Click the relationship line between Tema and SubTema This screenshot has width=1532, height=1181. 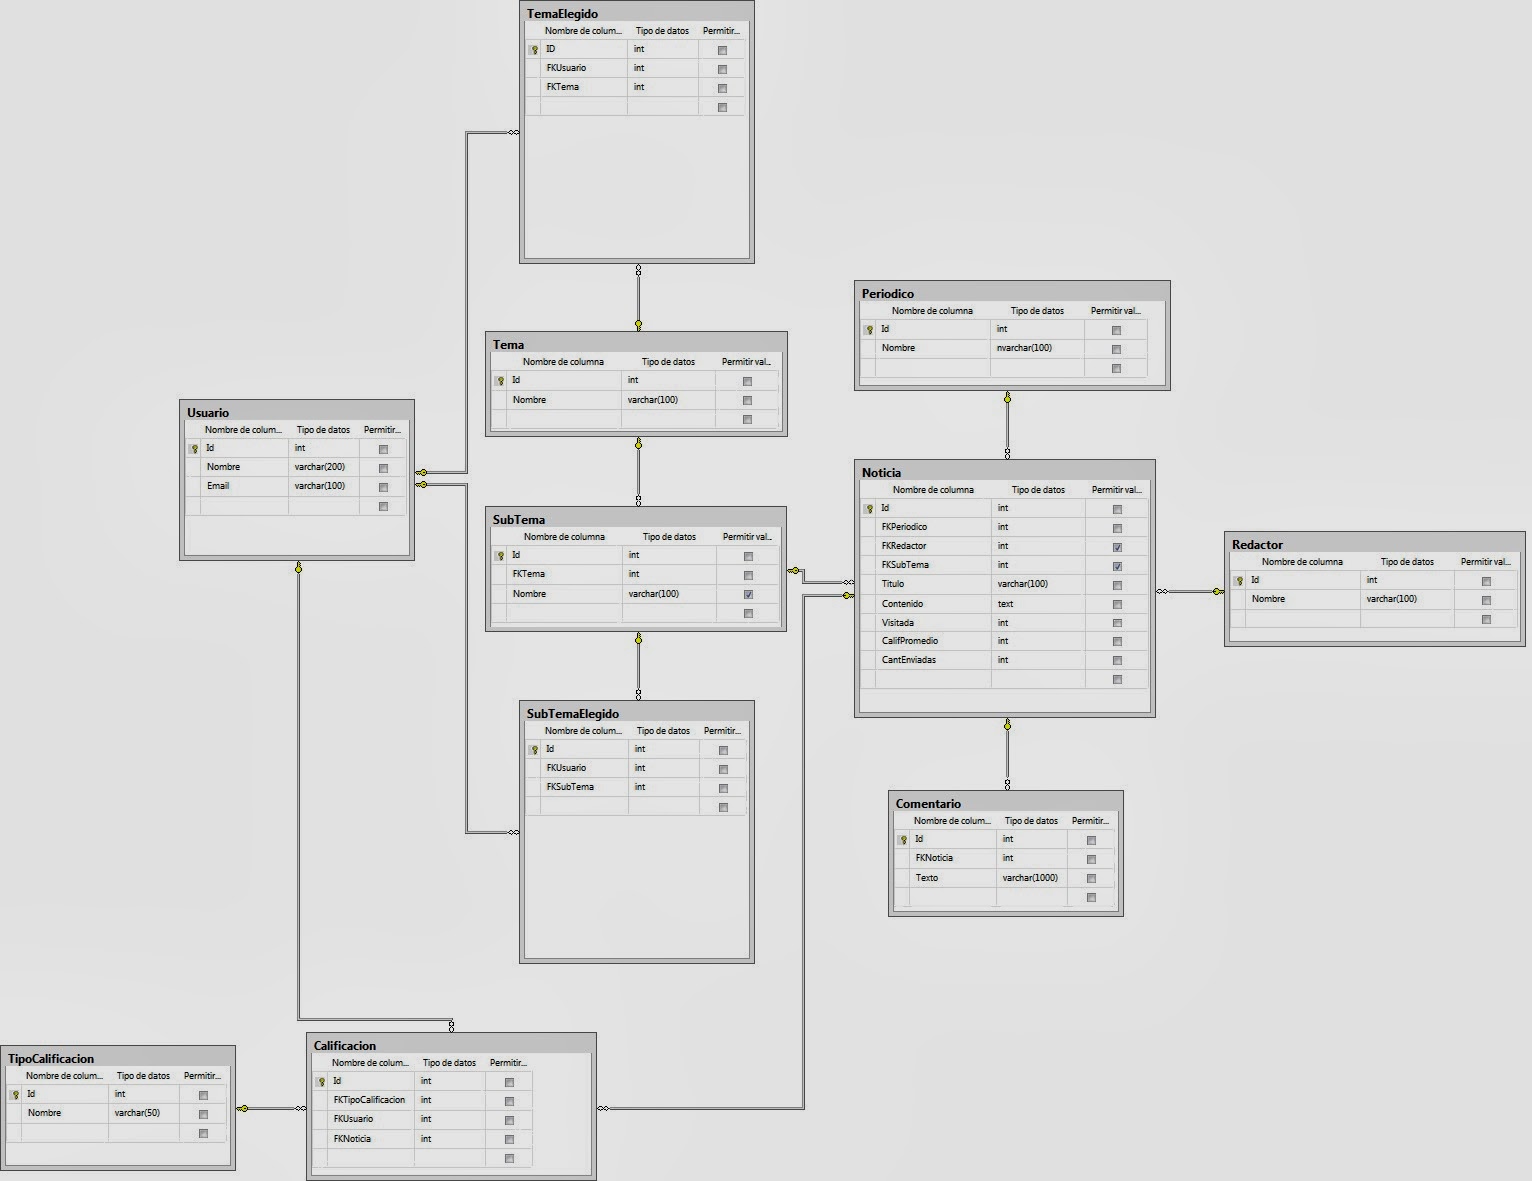637,468
